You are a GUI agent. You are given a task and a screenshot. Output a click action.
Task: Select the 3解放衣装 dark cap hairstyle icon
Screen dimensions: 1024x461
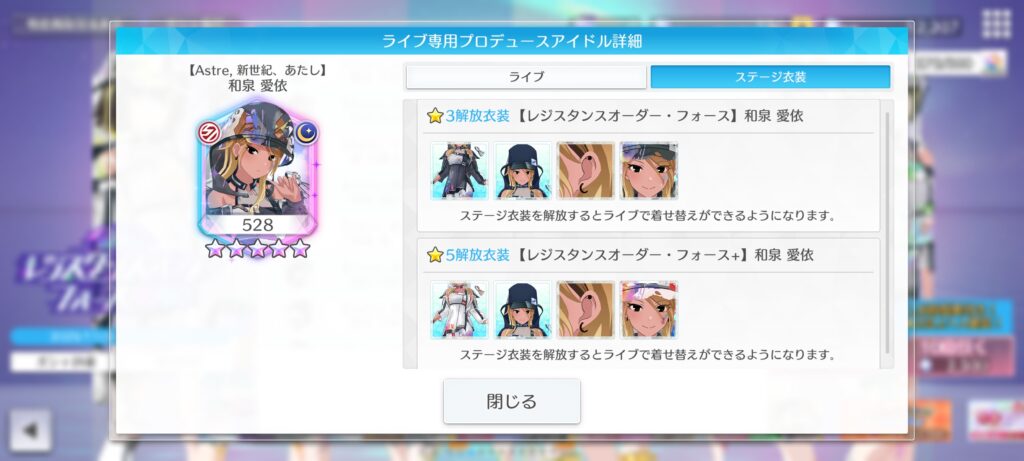(522, 171)
